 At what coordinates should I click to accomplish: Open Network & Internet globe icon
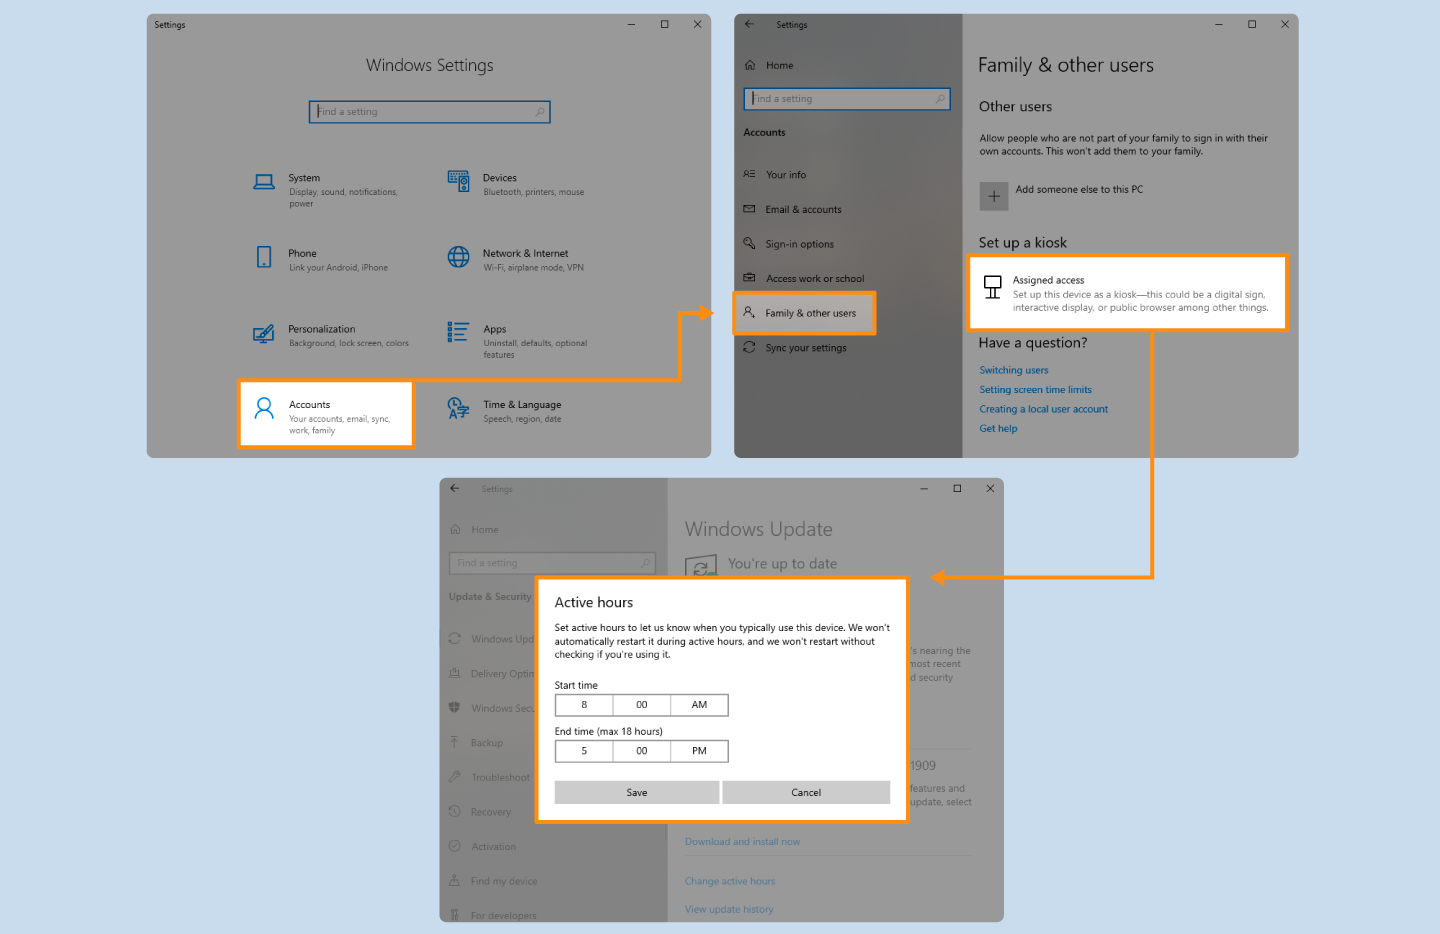click(x=458, y=257)
